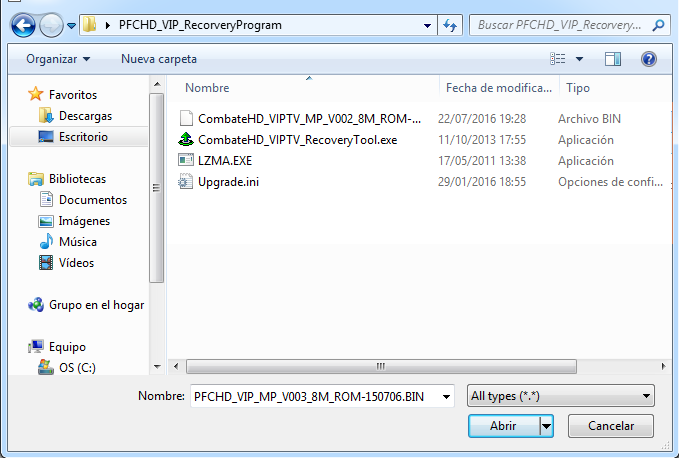Open the Abrir button split arrow
This screenshot has height=458, width=679.
(546, 426)
